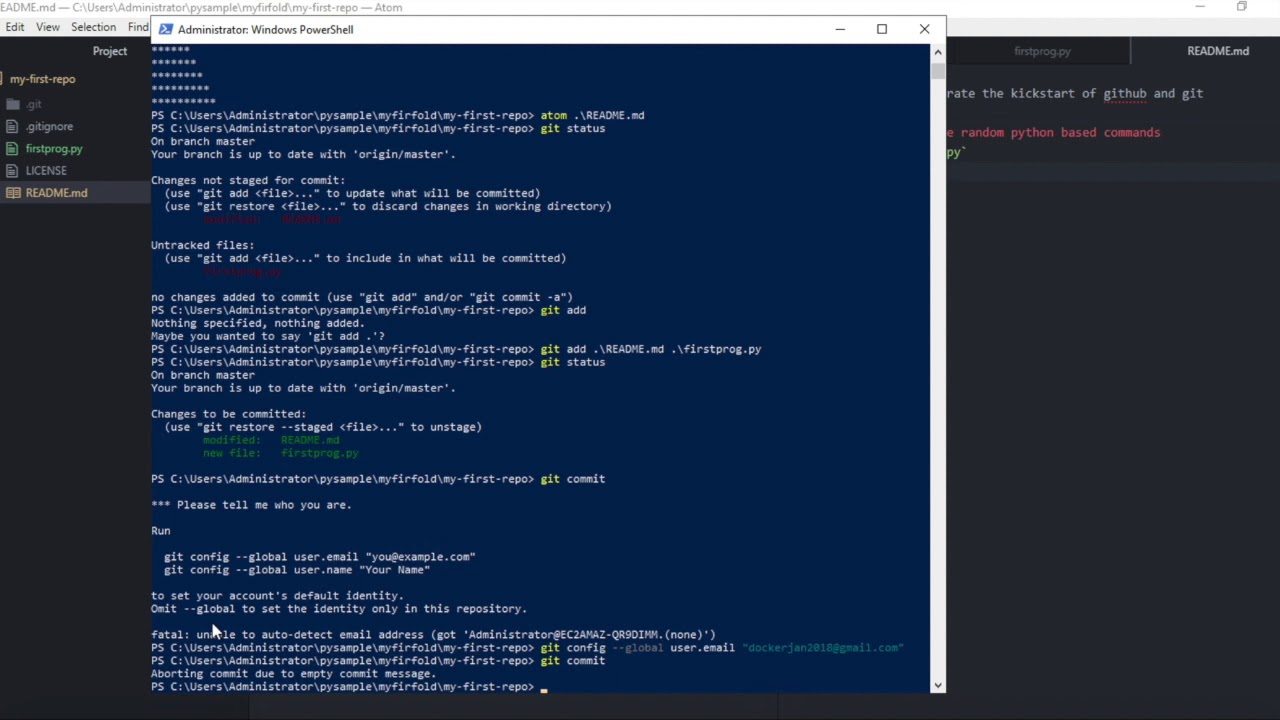Maximize the PowerShell window

882,29
